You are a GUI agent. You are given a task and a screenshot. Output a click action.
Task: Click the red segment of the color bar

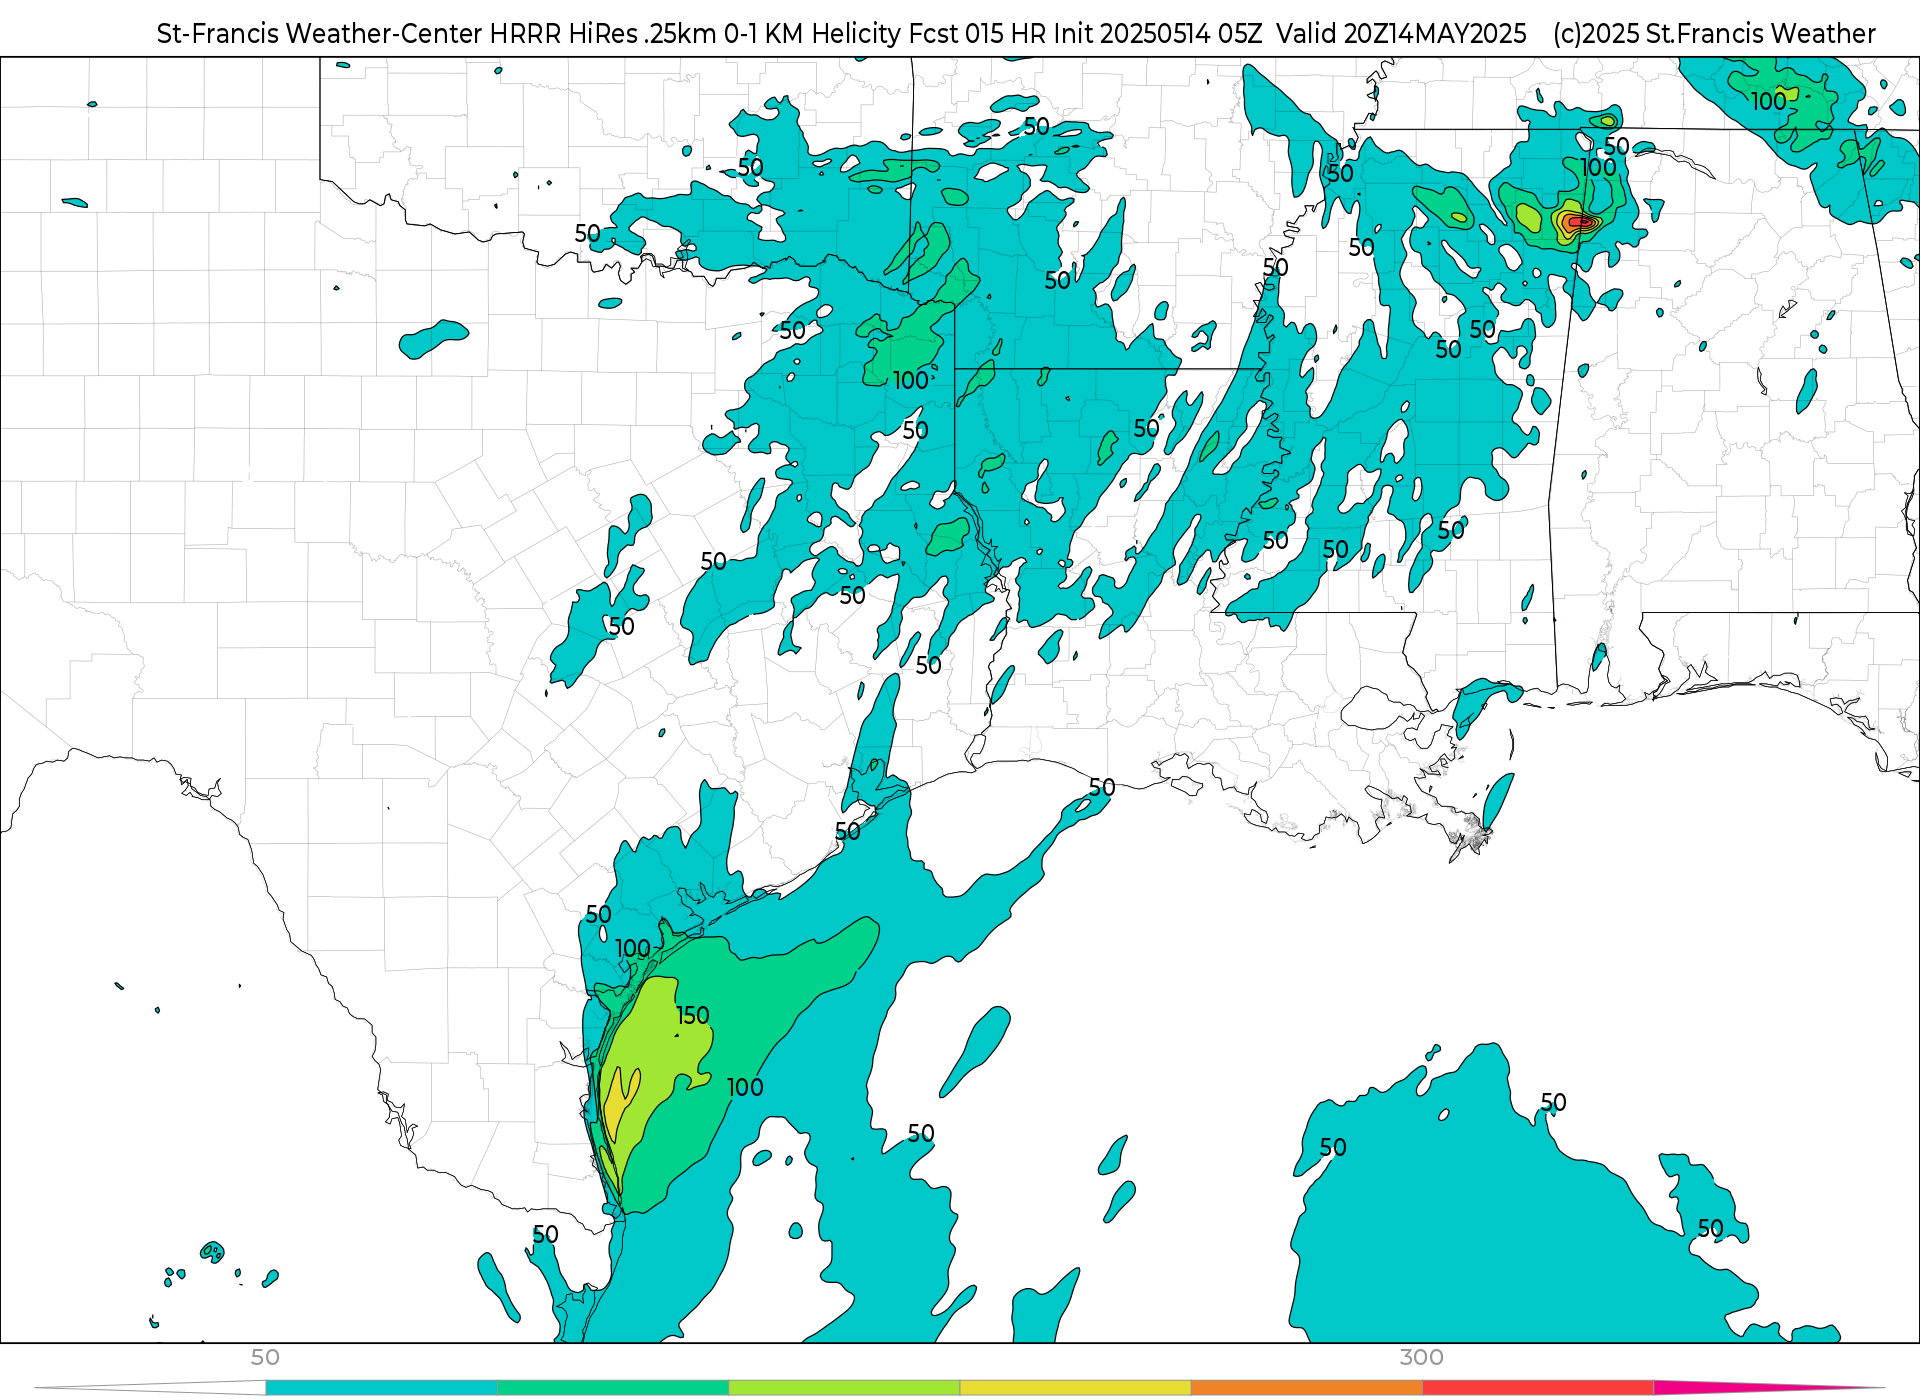point(1538,1387)
